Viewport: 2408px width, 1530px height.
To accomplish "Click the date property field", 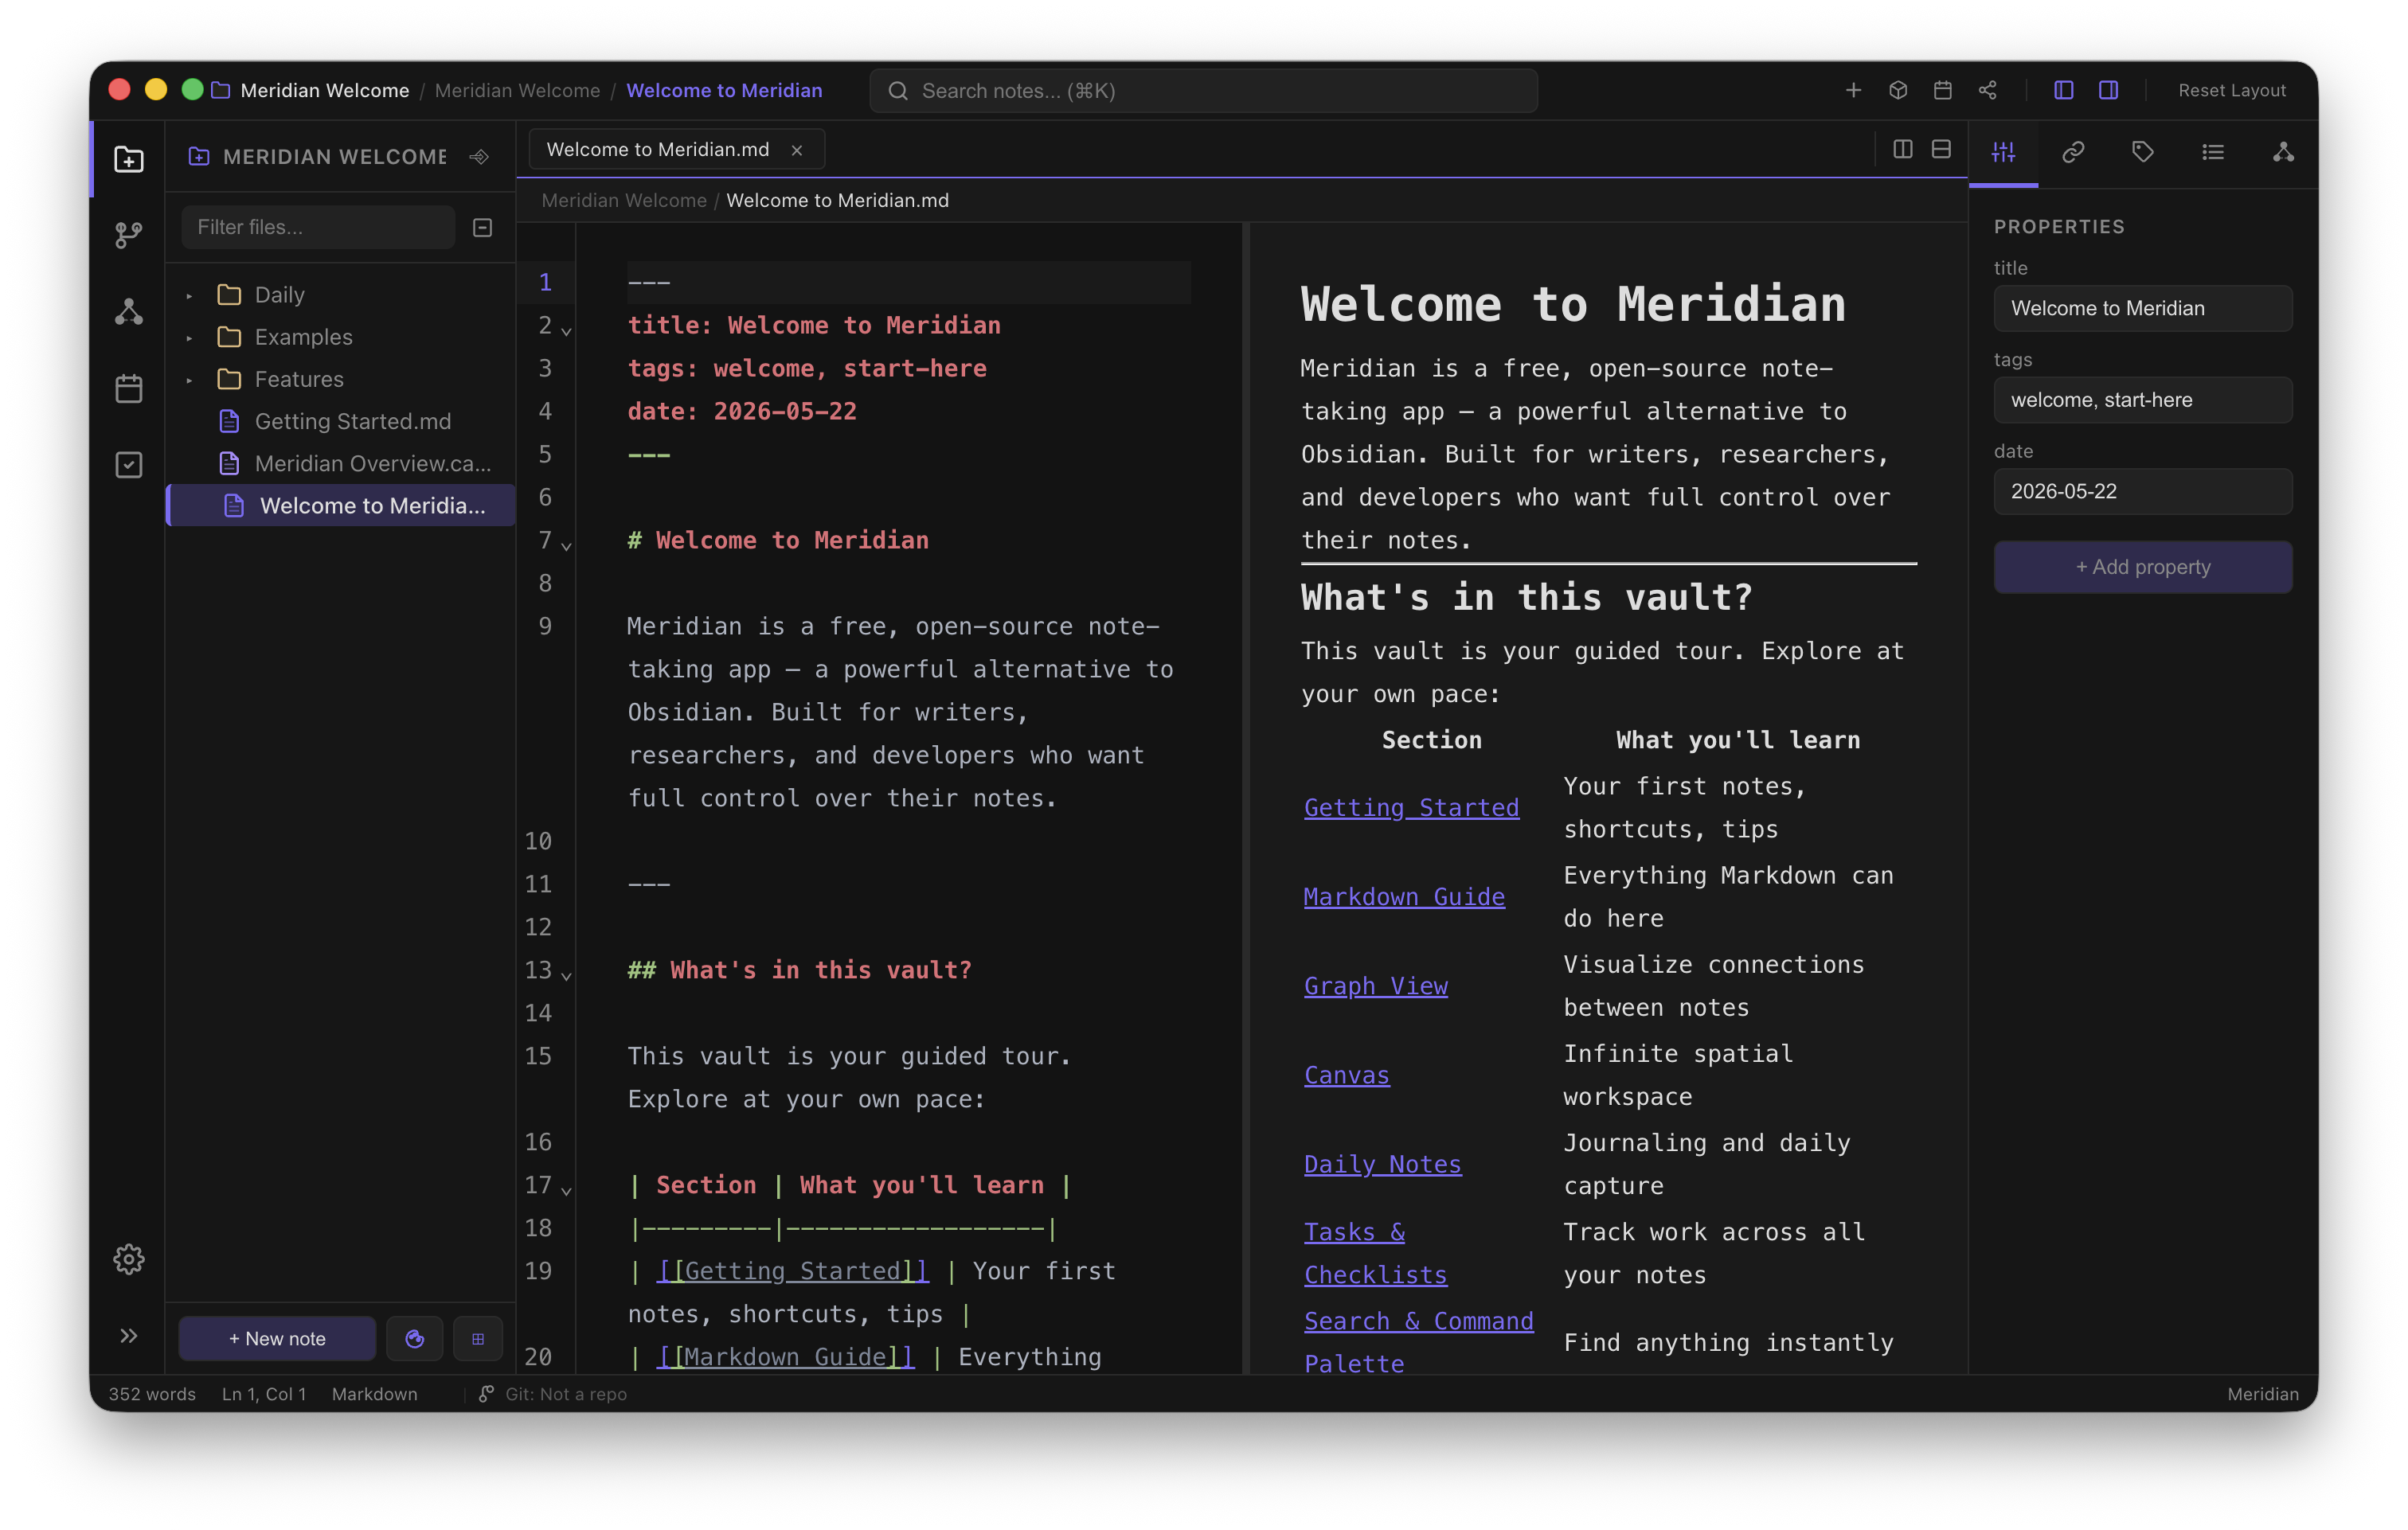I will [x=2142, y=491].
